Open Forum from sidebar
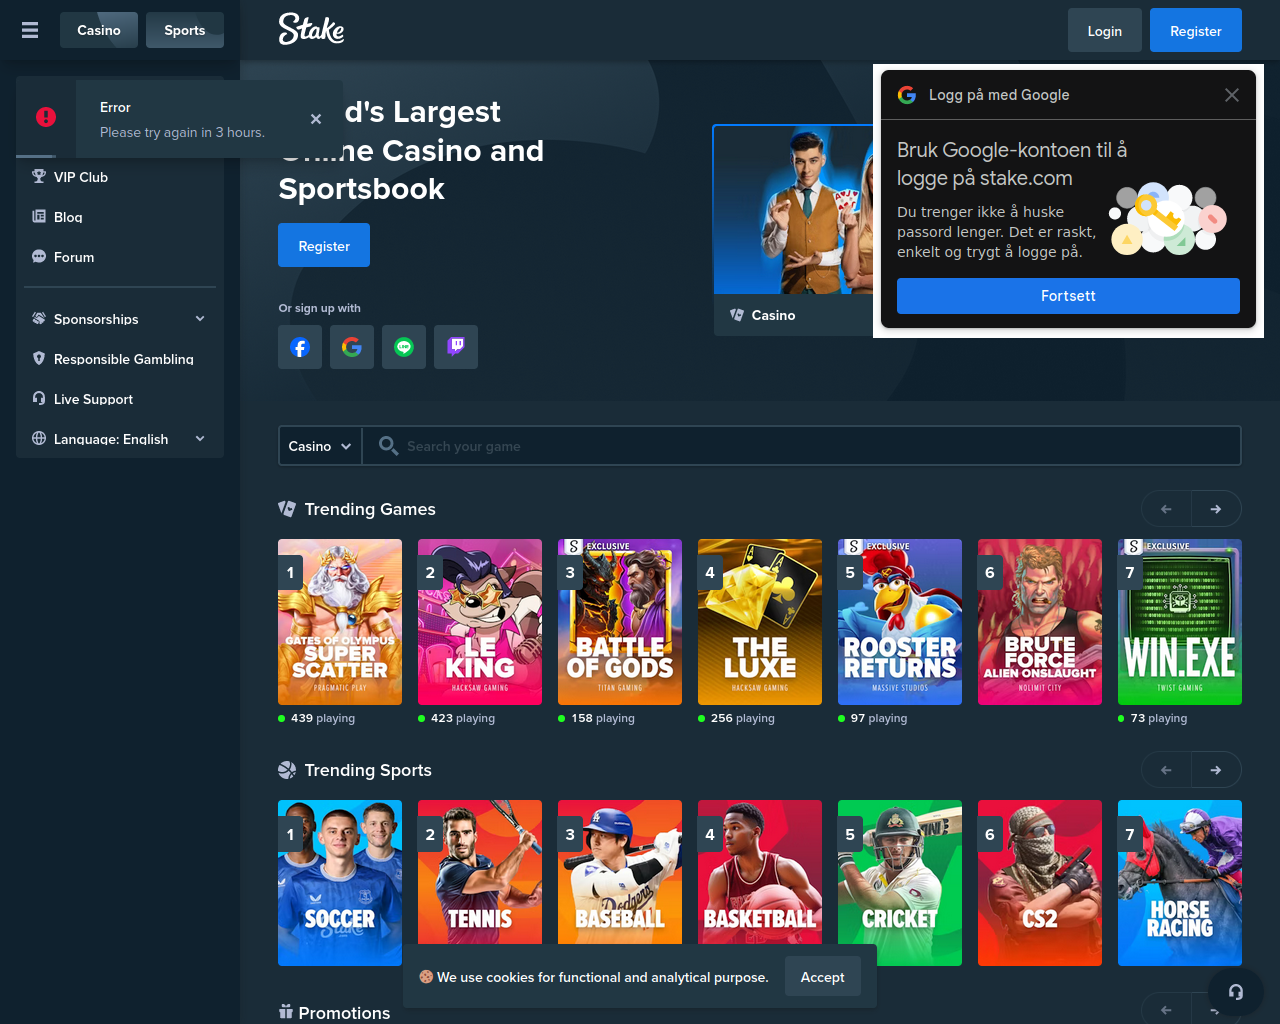 pos(120,257)
